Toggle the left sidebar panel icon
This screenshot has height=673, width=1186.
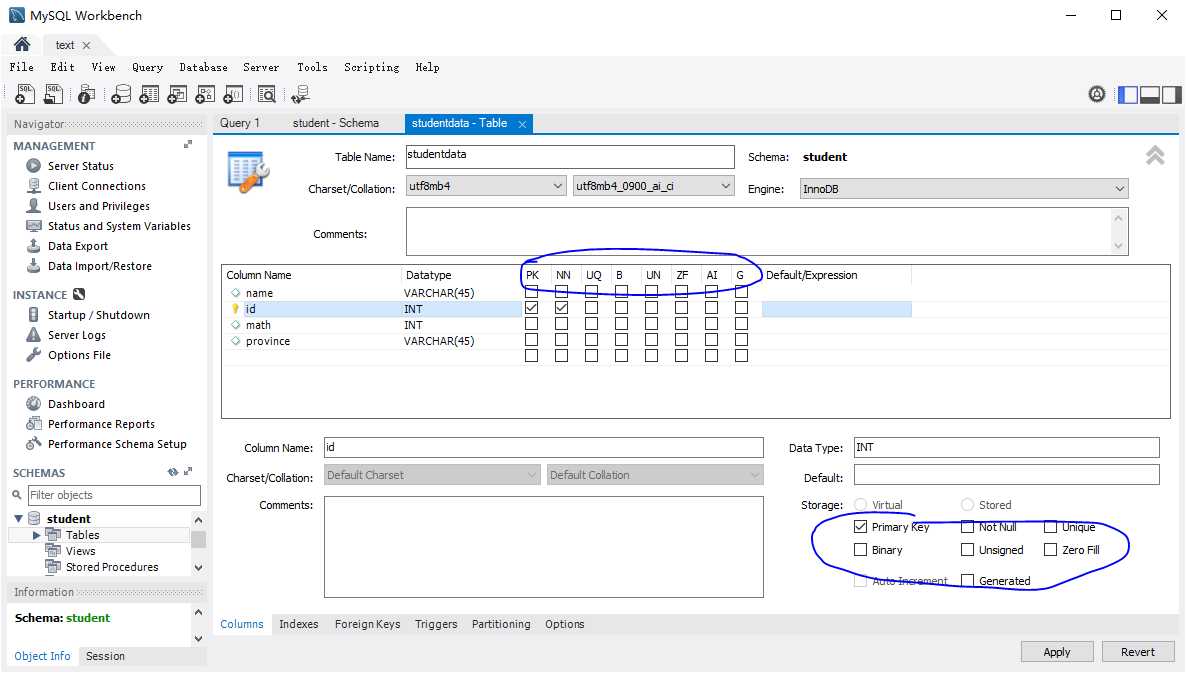click(1128, 95)
